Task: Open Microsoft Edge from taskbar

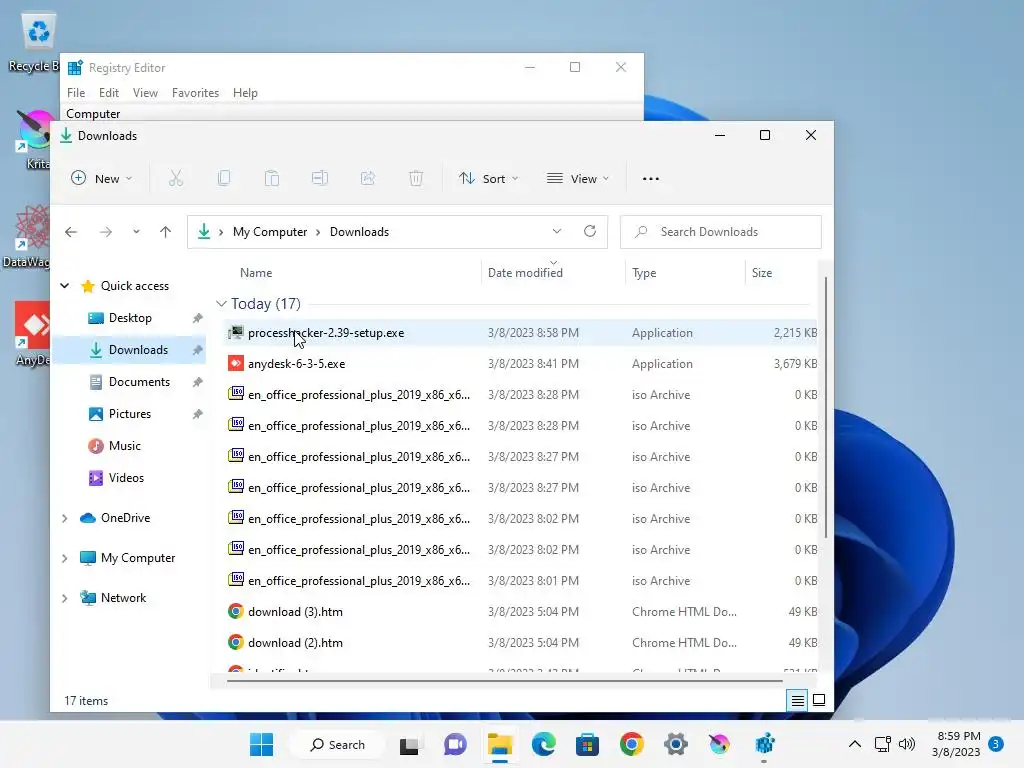Action: click(543, 744)
